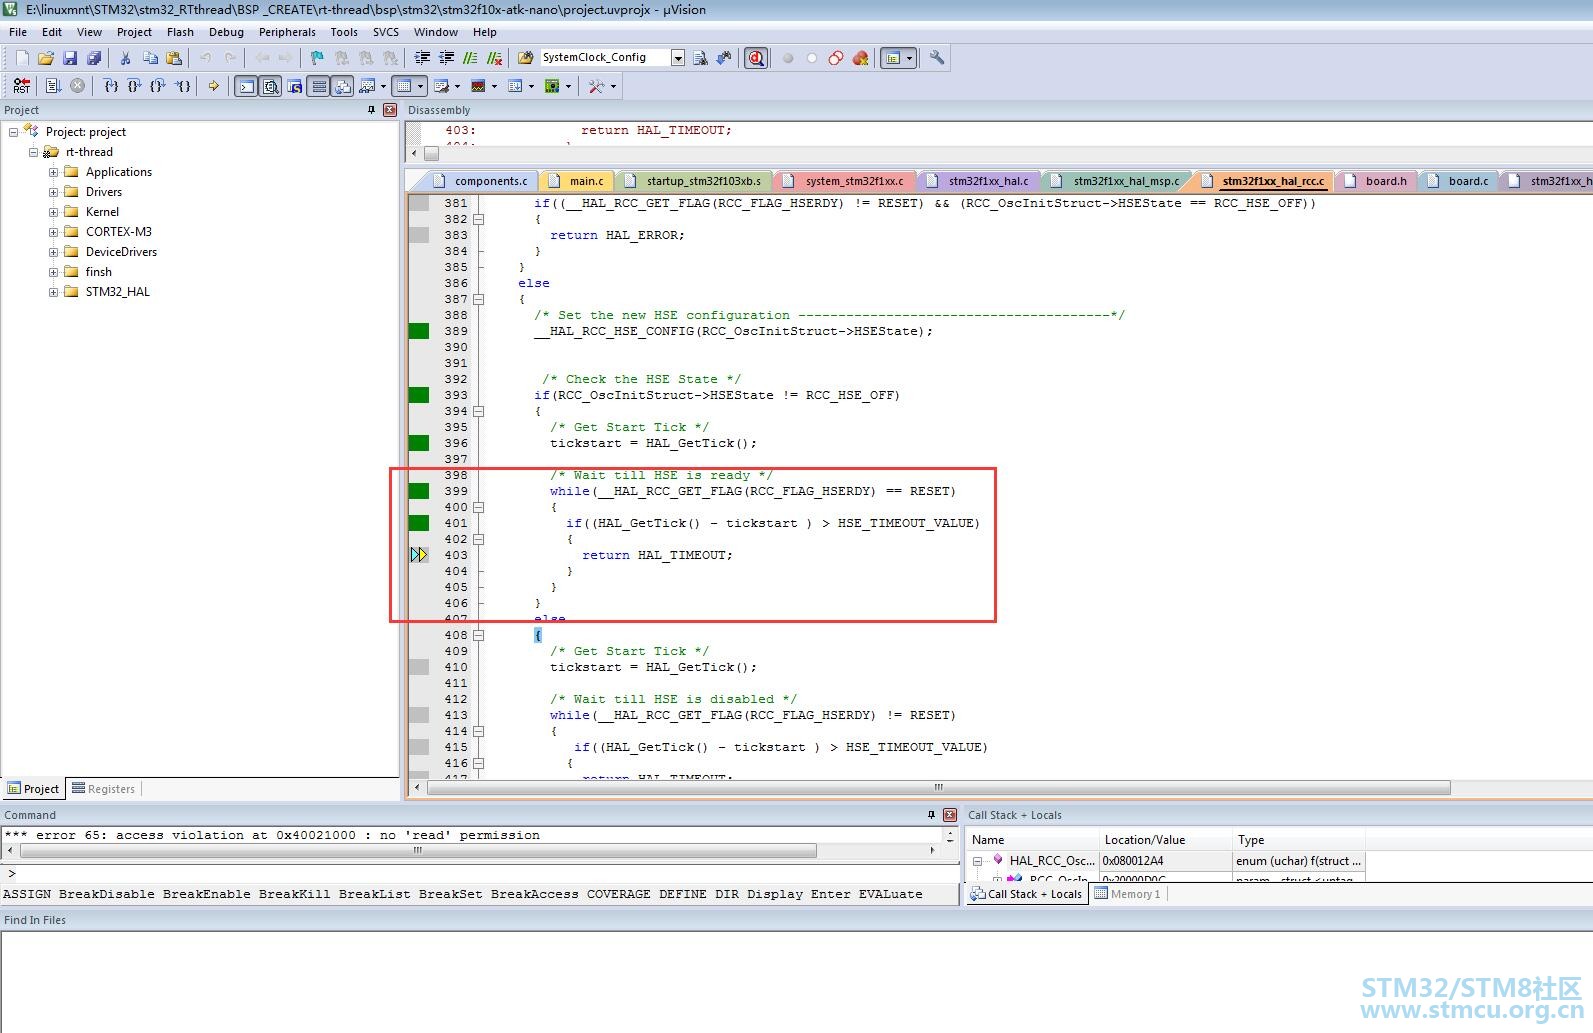Click the Run icon
Screen dimensions: 1593x1033
point(53,86)
